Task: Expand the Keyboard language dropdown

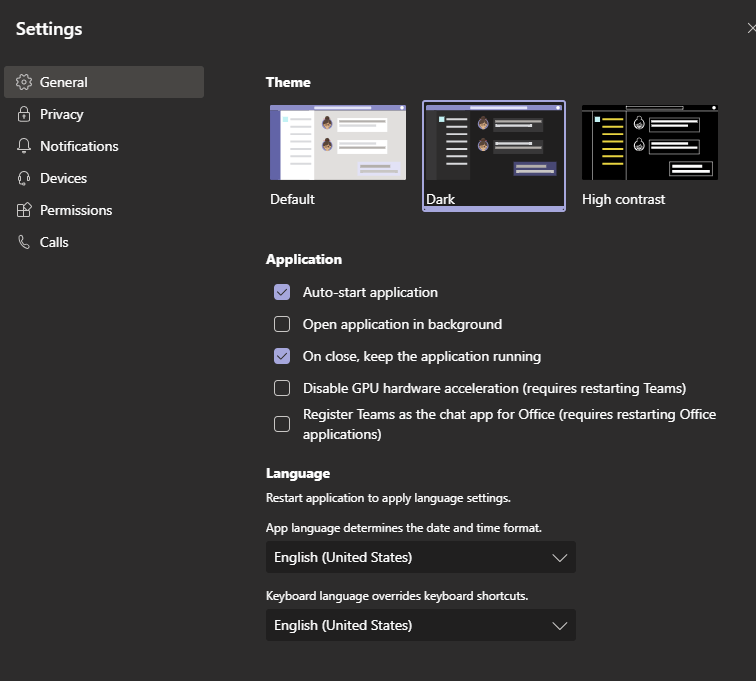Action: click(x=420, y=625)
